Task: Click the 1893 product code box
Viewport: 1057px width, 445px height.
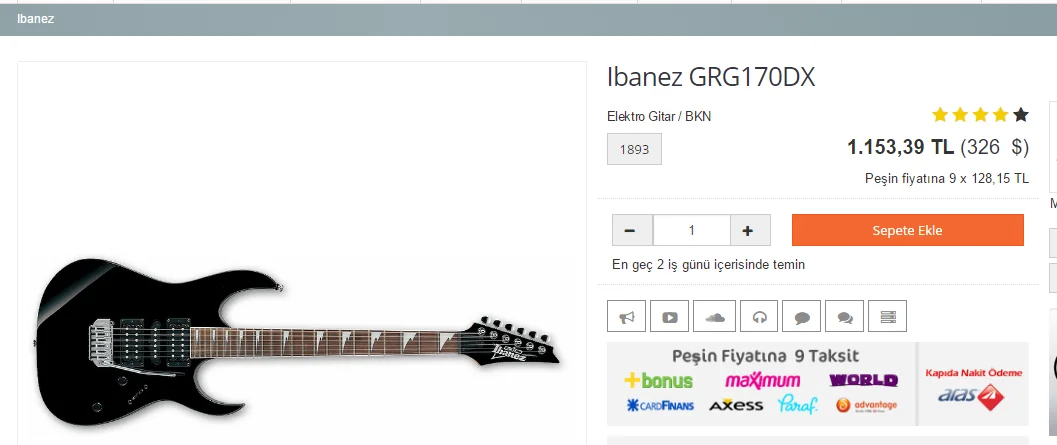Action: pyautogui.click(x=634, y=149)
